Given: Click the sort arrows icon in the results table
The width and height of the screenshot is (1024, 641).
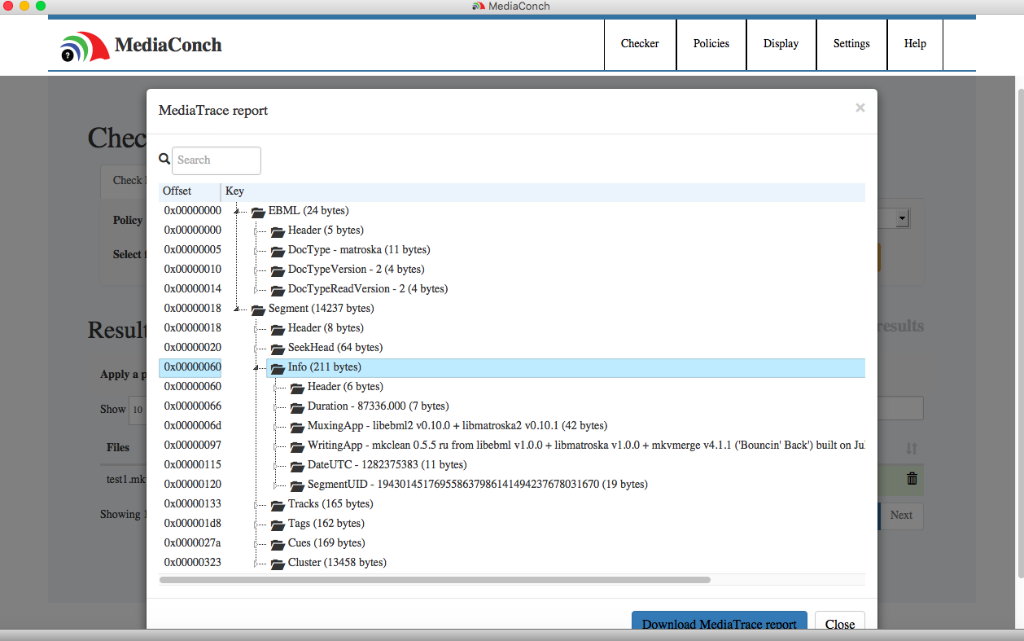Looking at the screenshot, I should 912,448.
